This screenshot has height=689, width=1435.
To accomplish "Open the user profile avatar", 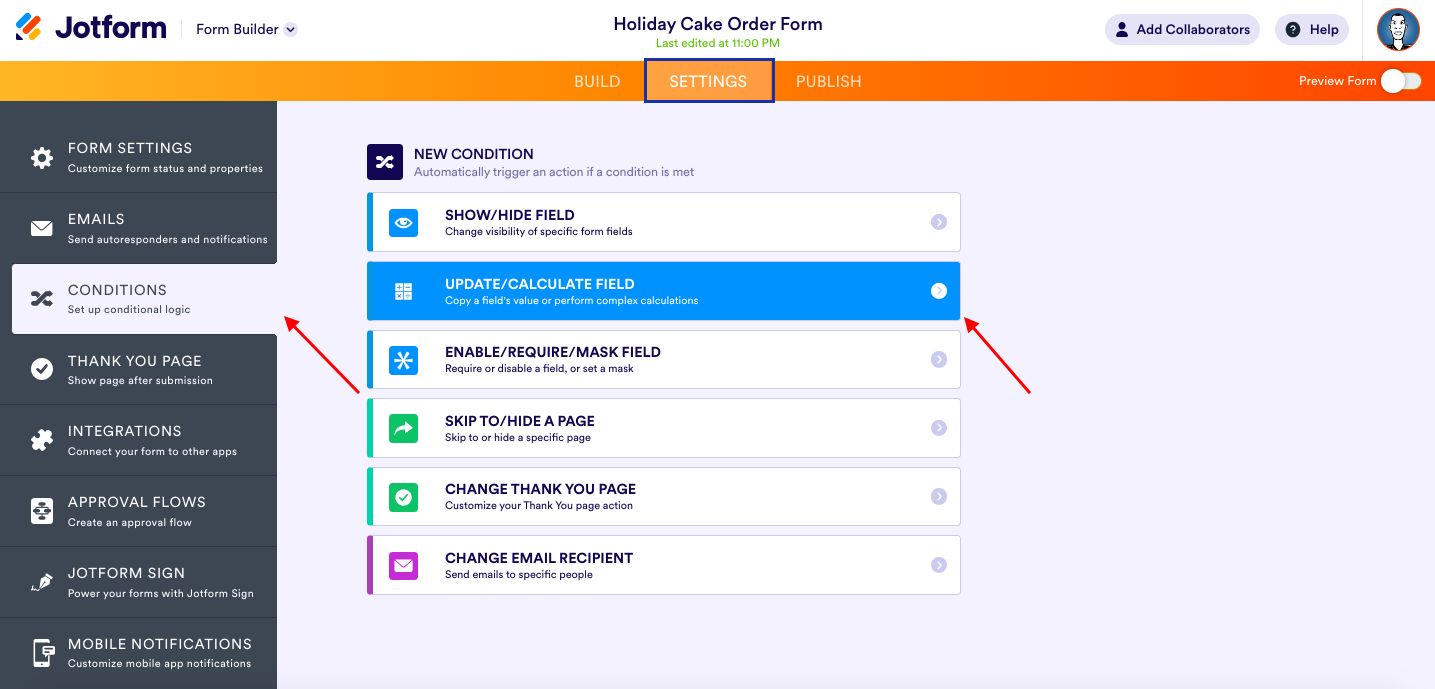I will (x=1397, y=30).
